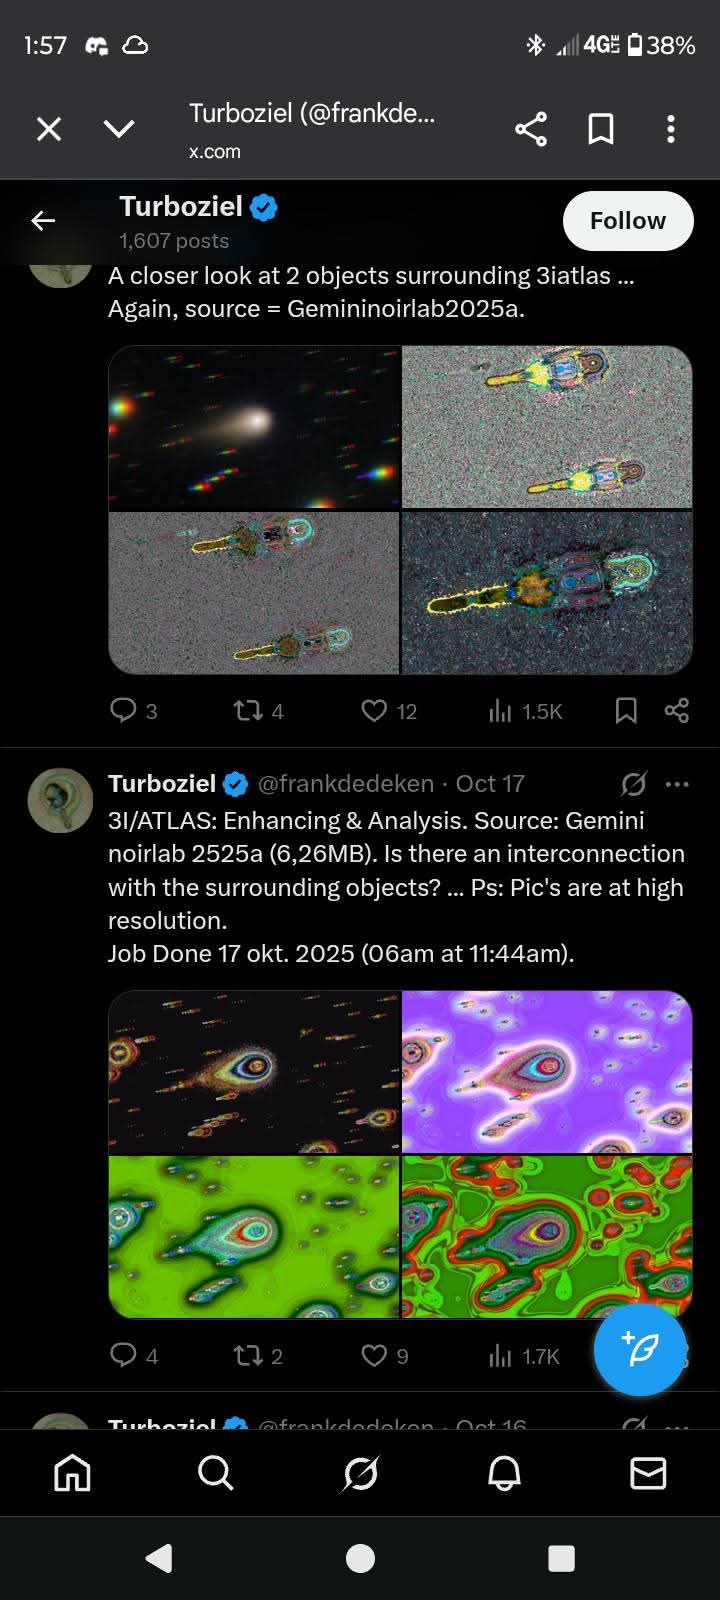Switch to the Home tab
Image resolution: width=720 pixels, height=1600 pixels.
click(x=72, y=1473)
